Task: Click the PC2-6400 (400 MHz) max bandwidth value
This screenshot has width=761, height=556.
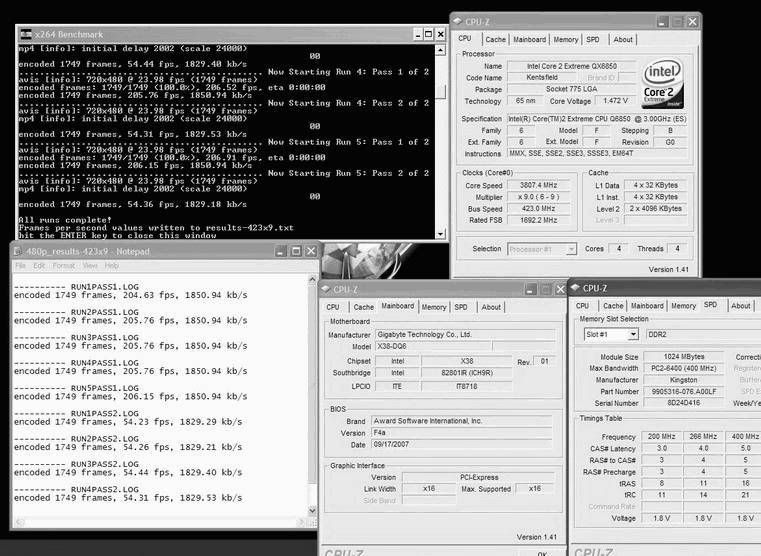Action: (683, 368)
